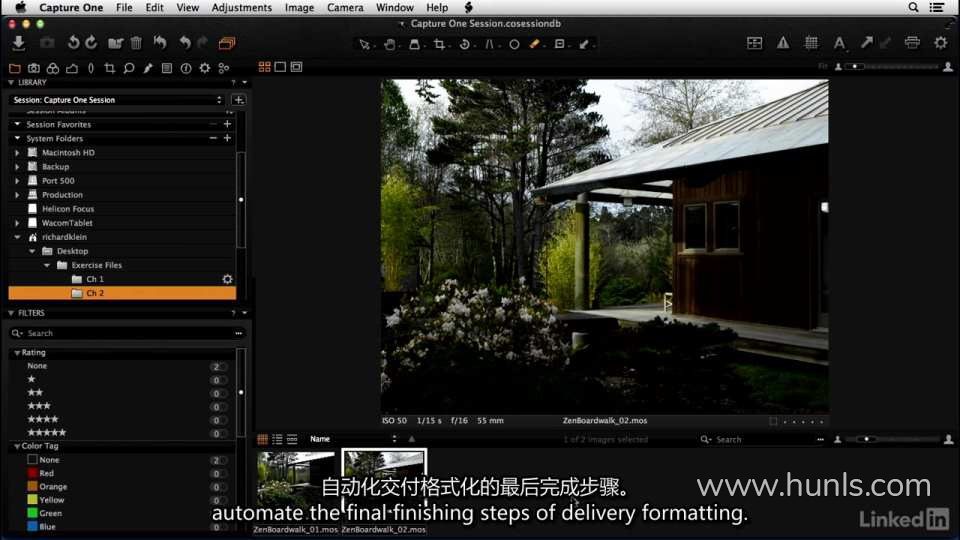
Task: Open Spotlight search in menu bar
Action: pyautogui.click(x=913, y=7)
